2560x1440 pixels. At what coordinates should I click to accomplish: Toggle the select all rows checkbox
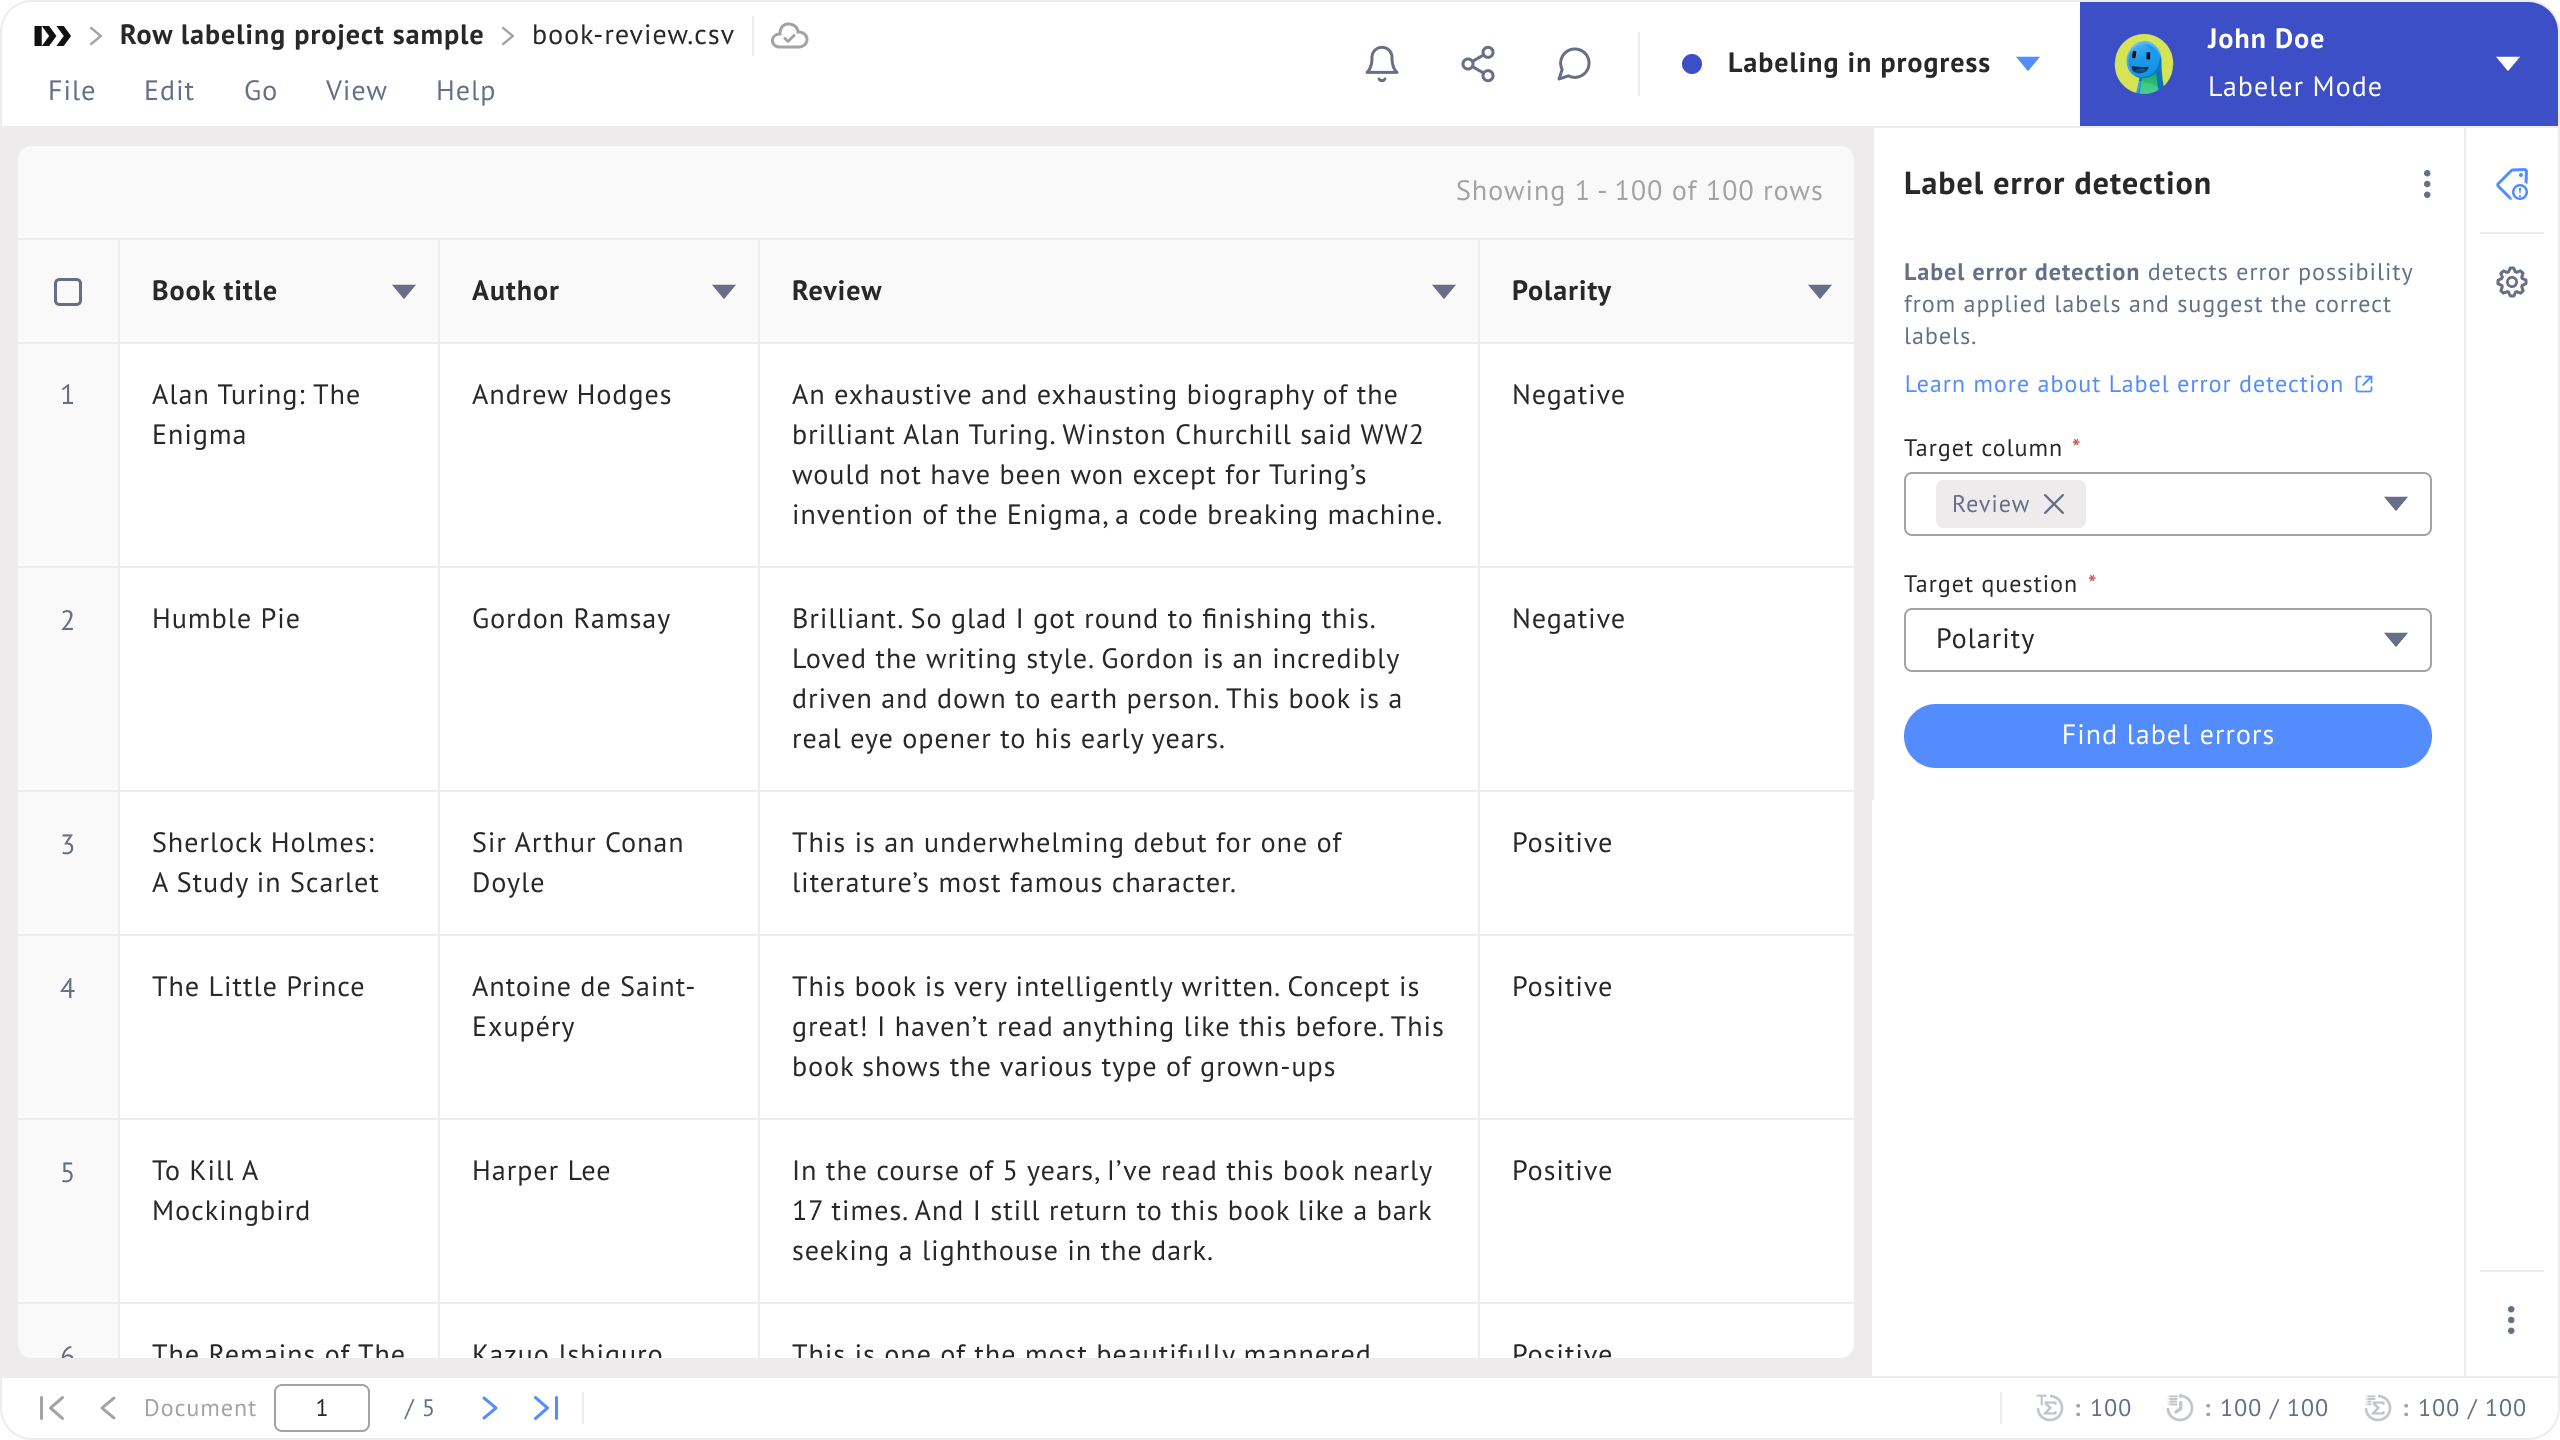[x=68, y=292]
